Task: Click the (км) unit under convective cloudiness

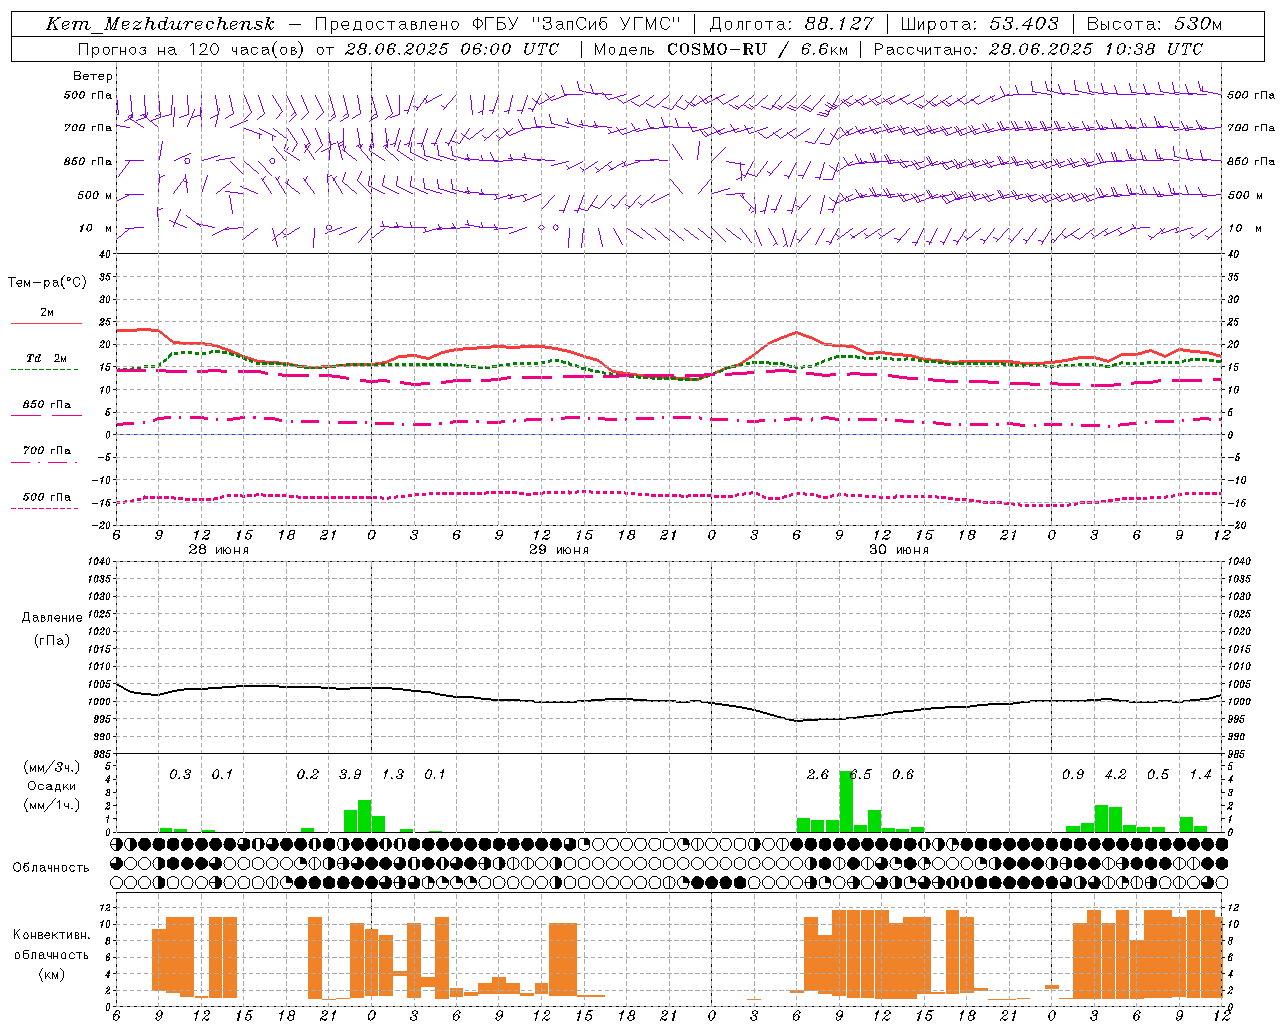Action: [51, 975]
